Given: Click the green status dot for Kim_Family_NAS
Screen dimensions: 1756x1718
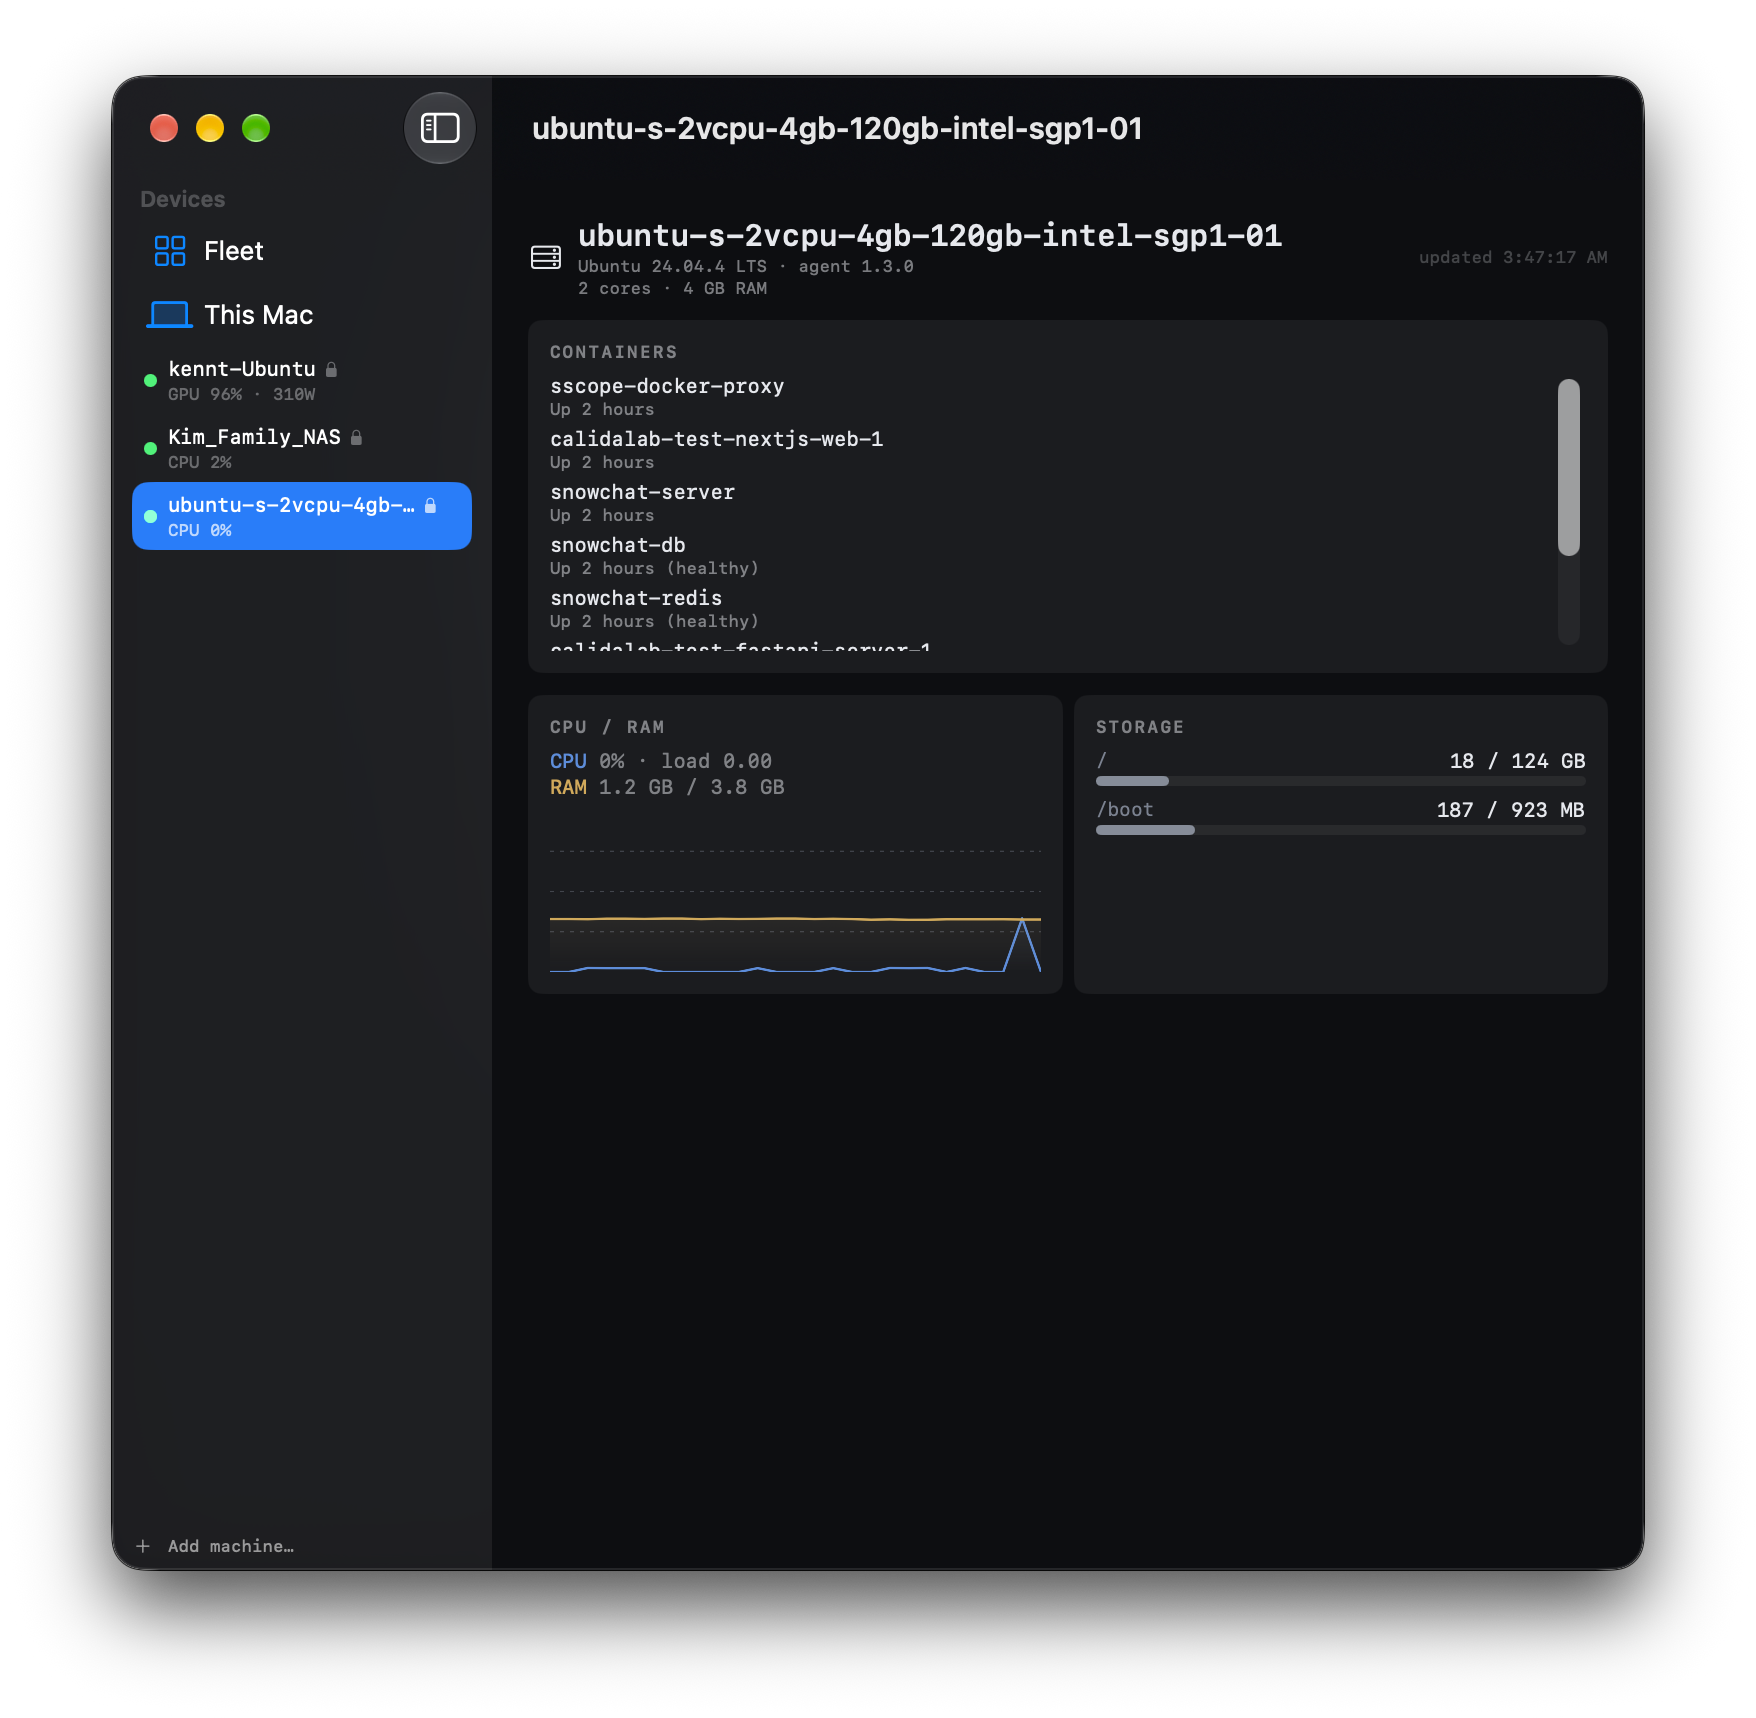Looking at the screenshot, I should [x=150, y=449].
